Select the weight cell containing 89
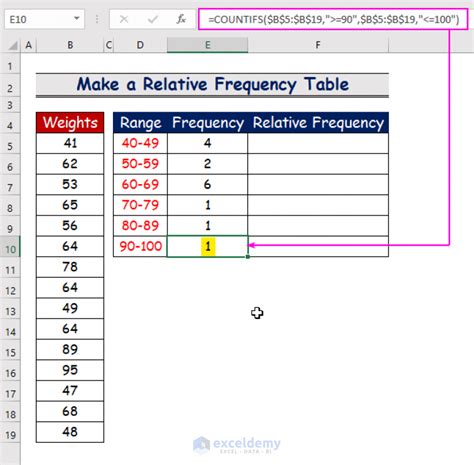Image resolution: width=474 pixels, height=465 pixels. [70, 350]
